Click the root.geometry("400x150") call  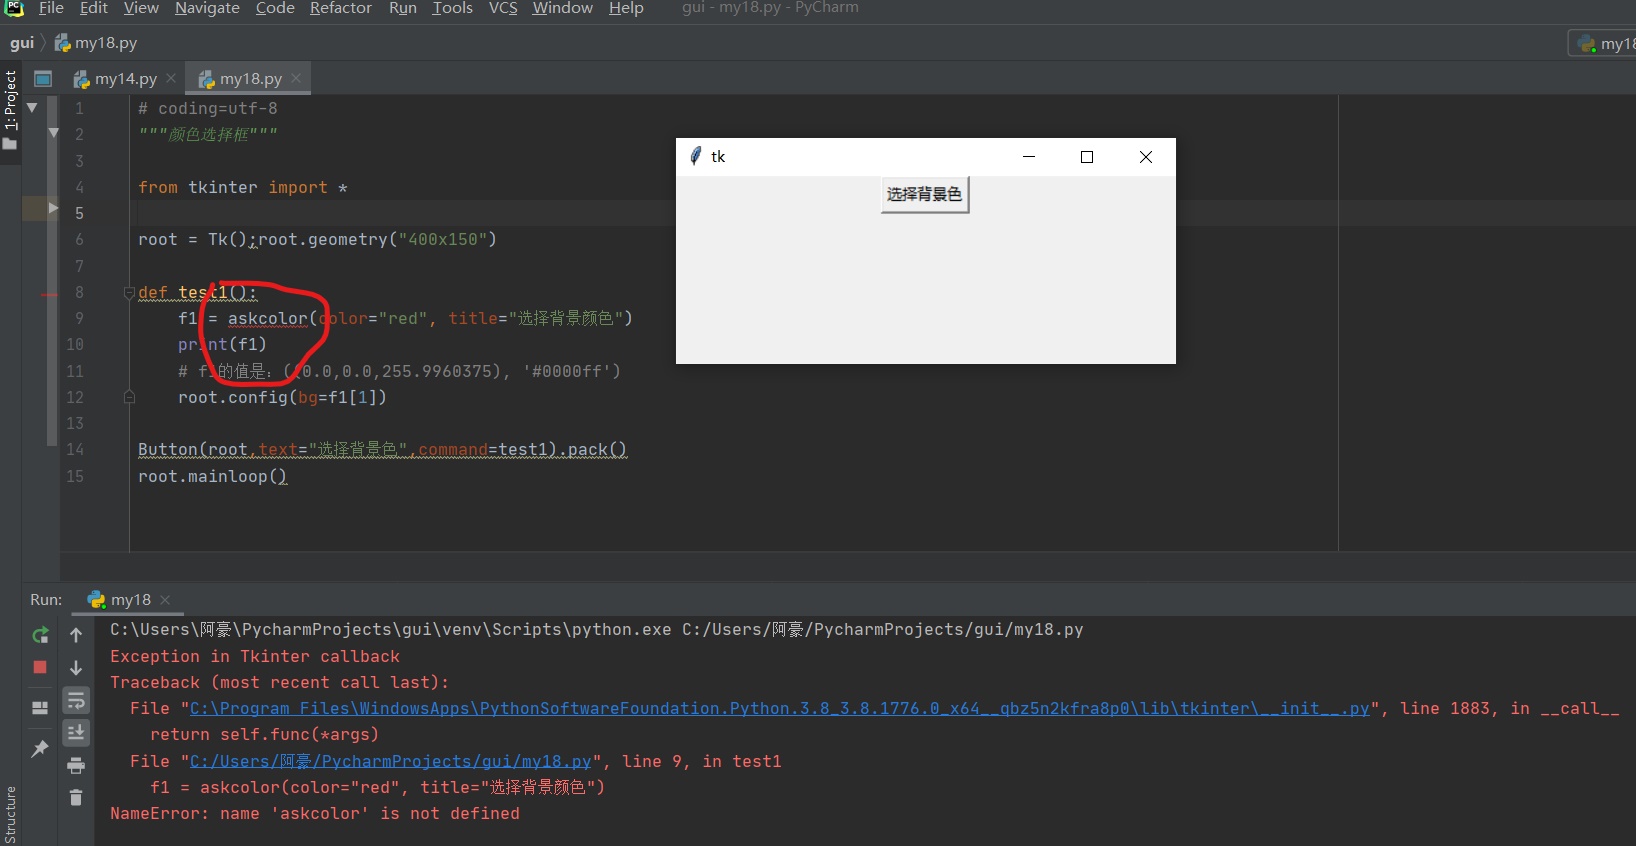(x=378, y=239)
